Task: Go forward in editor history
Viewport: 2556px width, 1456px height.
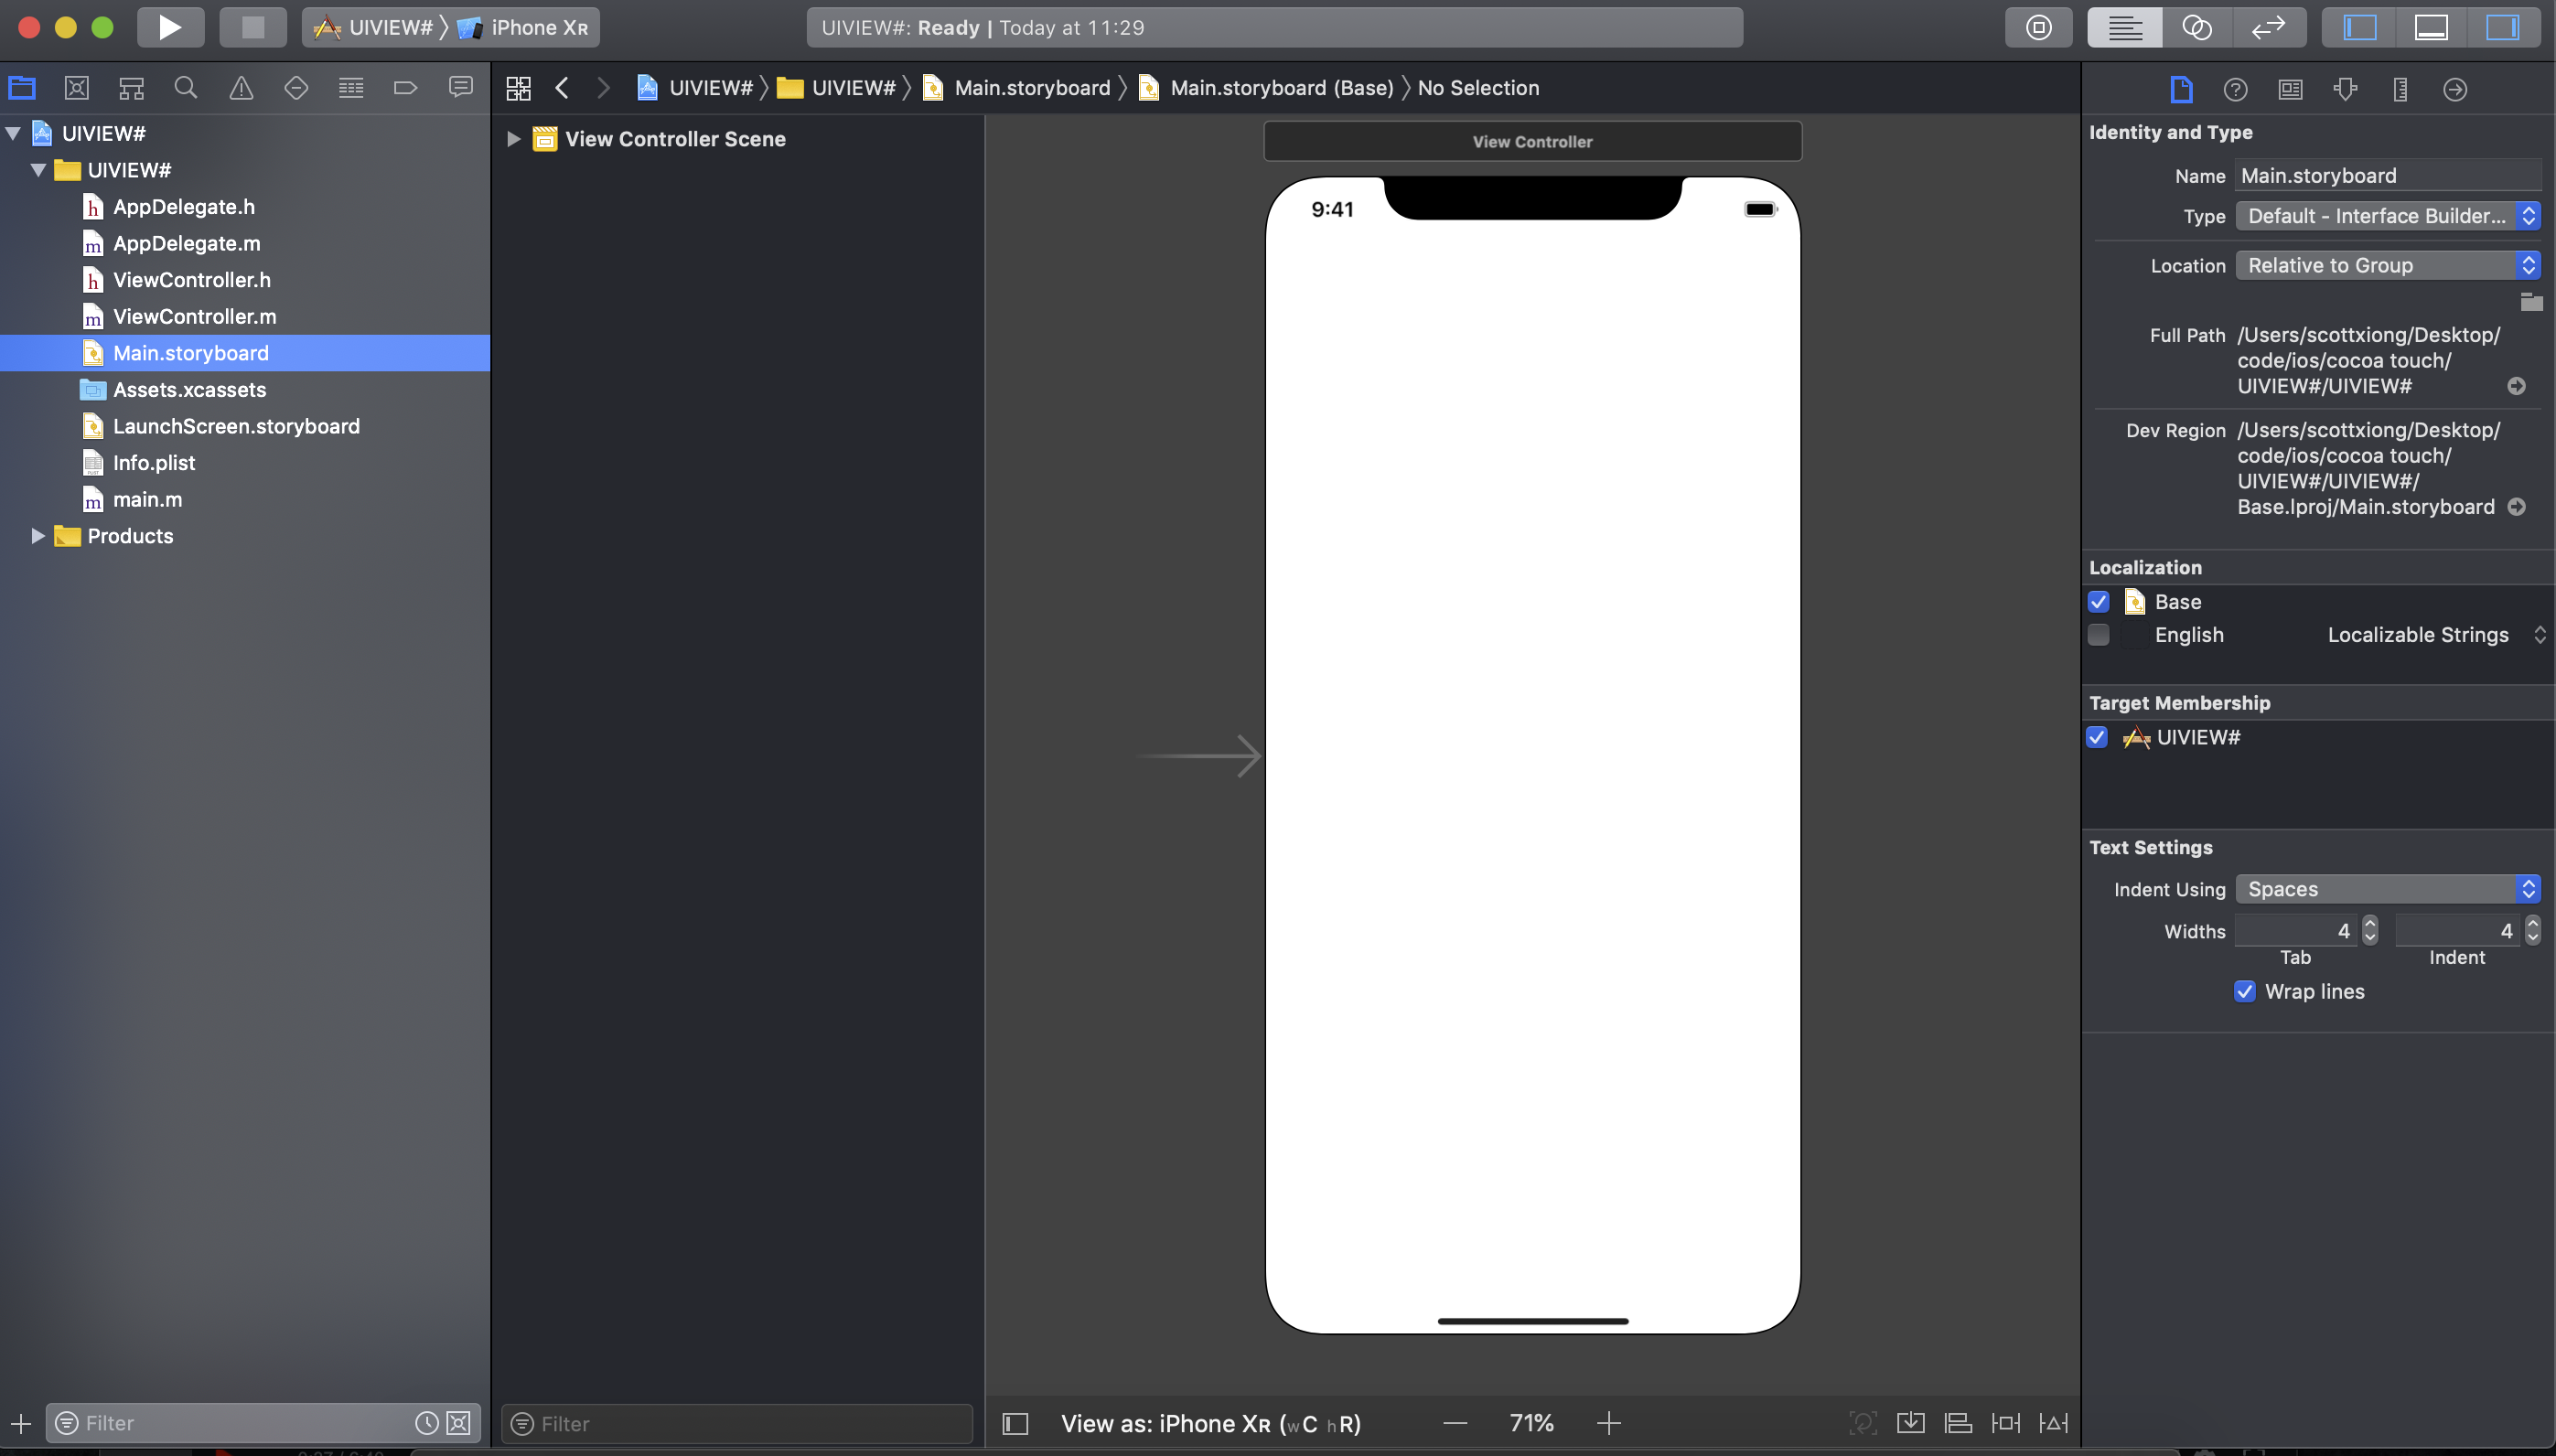Action: [603, 88]
